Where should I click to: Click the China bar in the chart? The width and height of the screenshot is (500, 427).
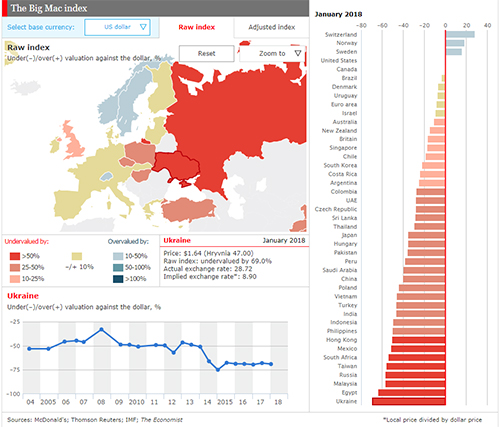pos(424,279)
